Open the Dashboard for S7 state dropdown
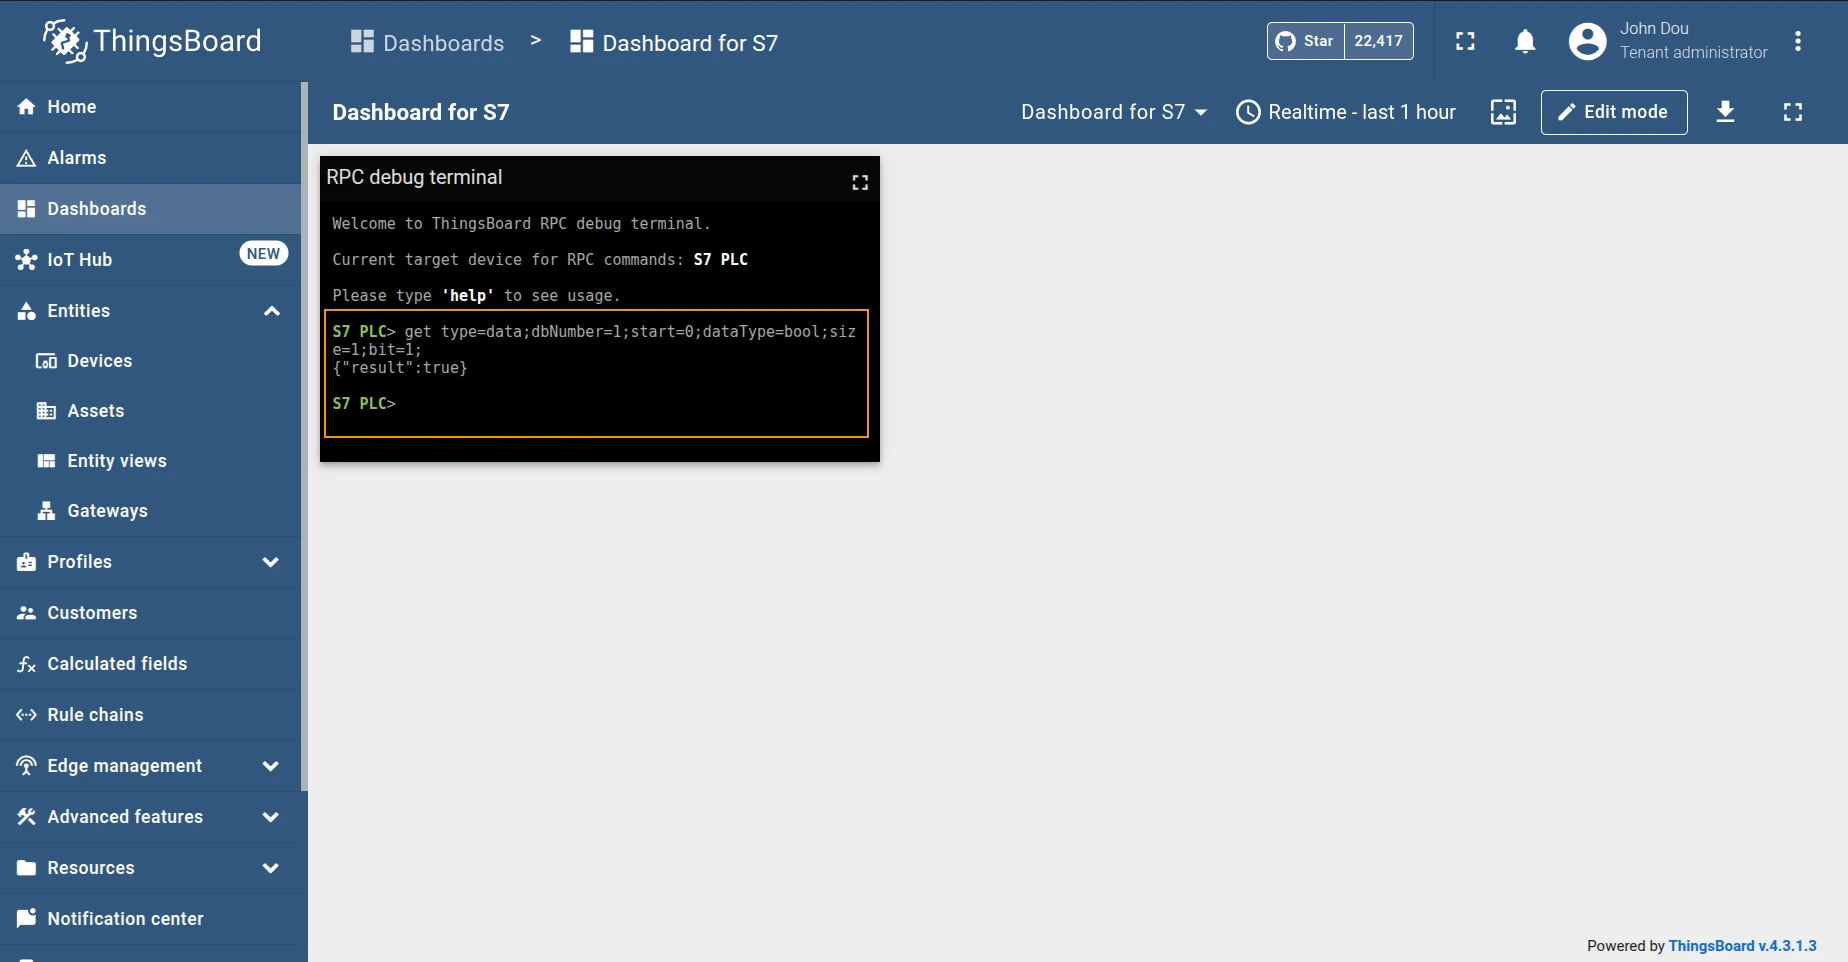 click(1114, 112)
